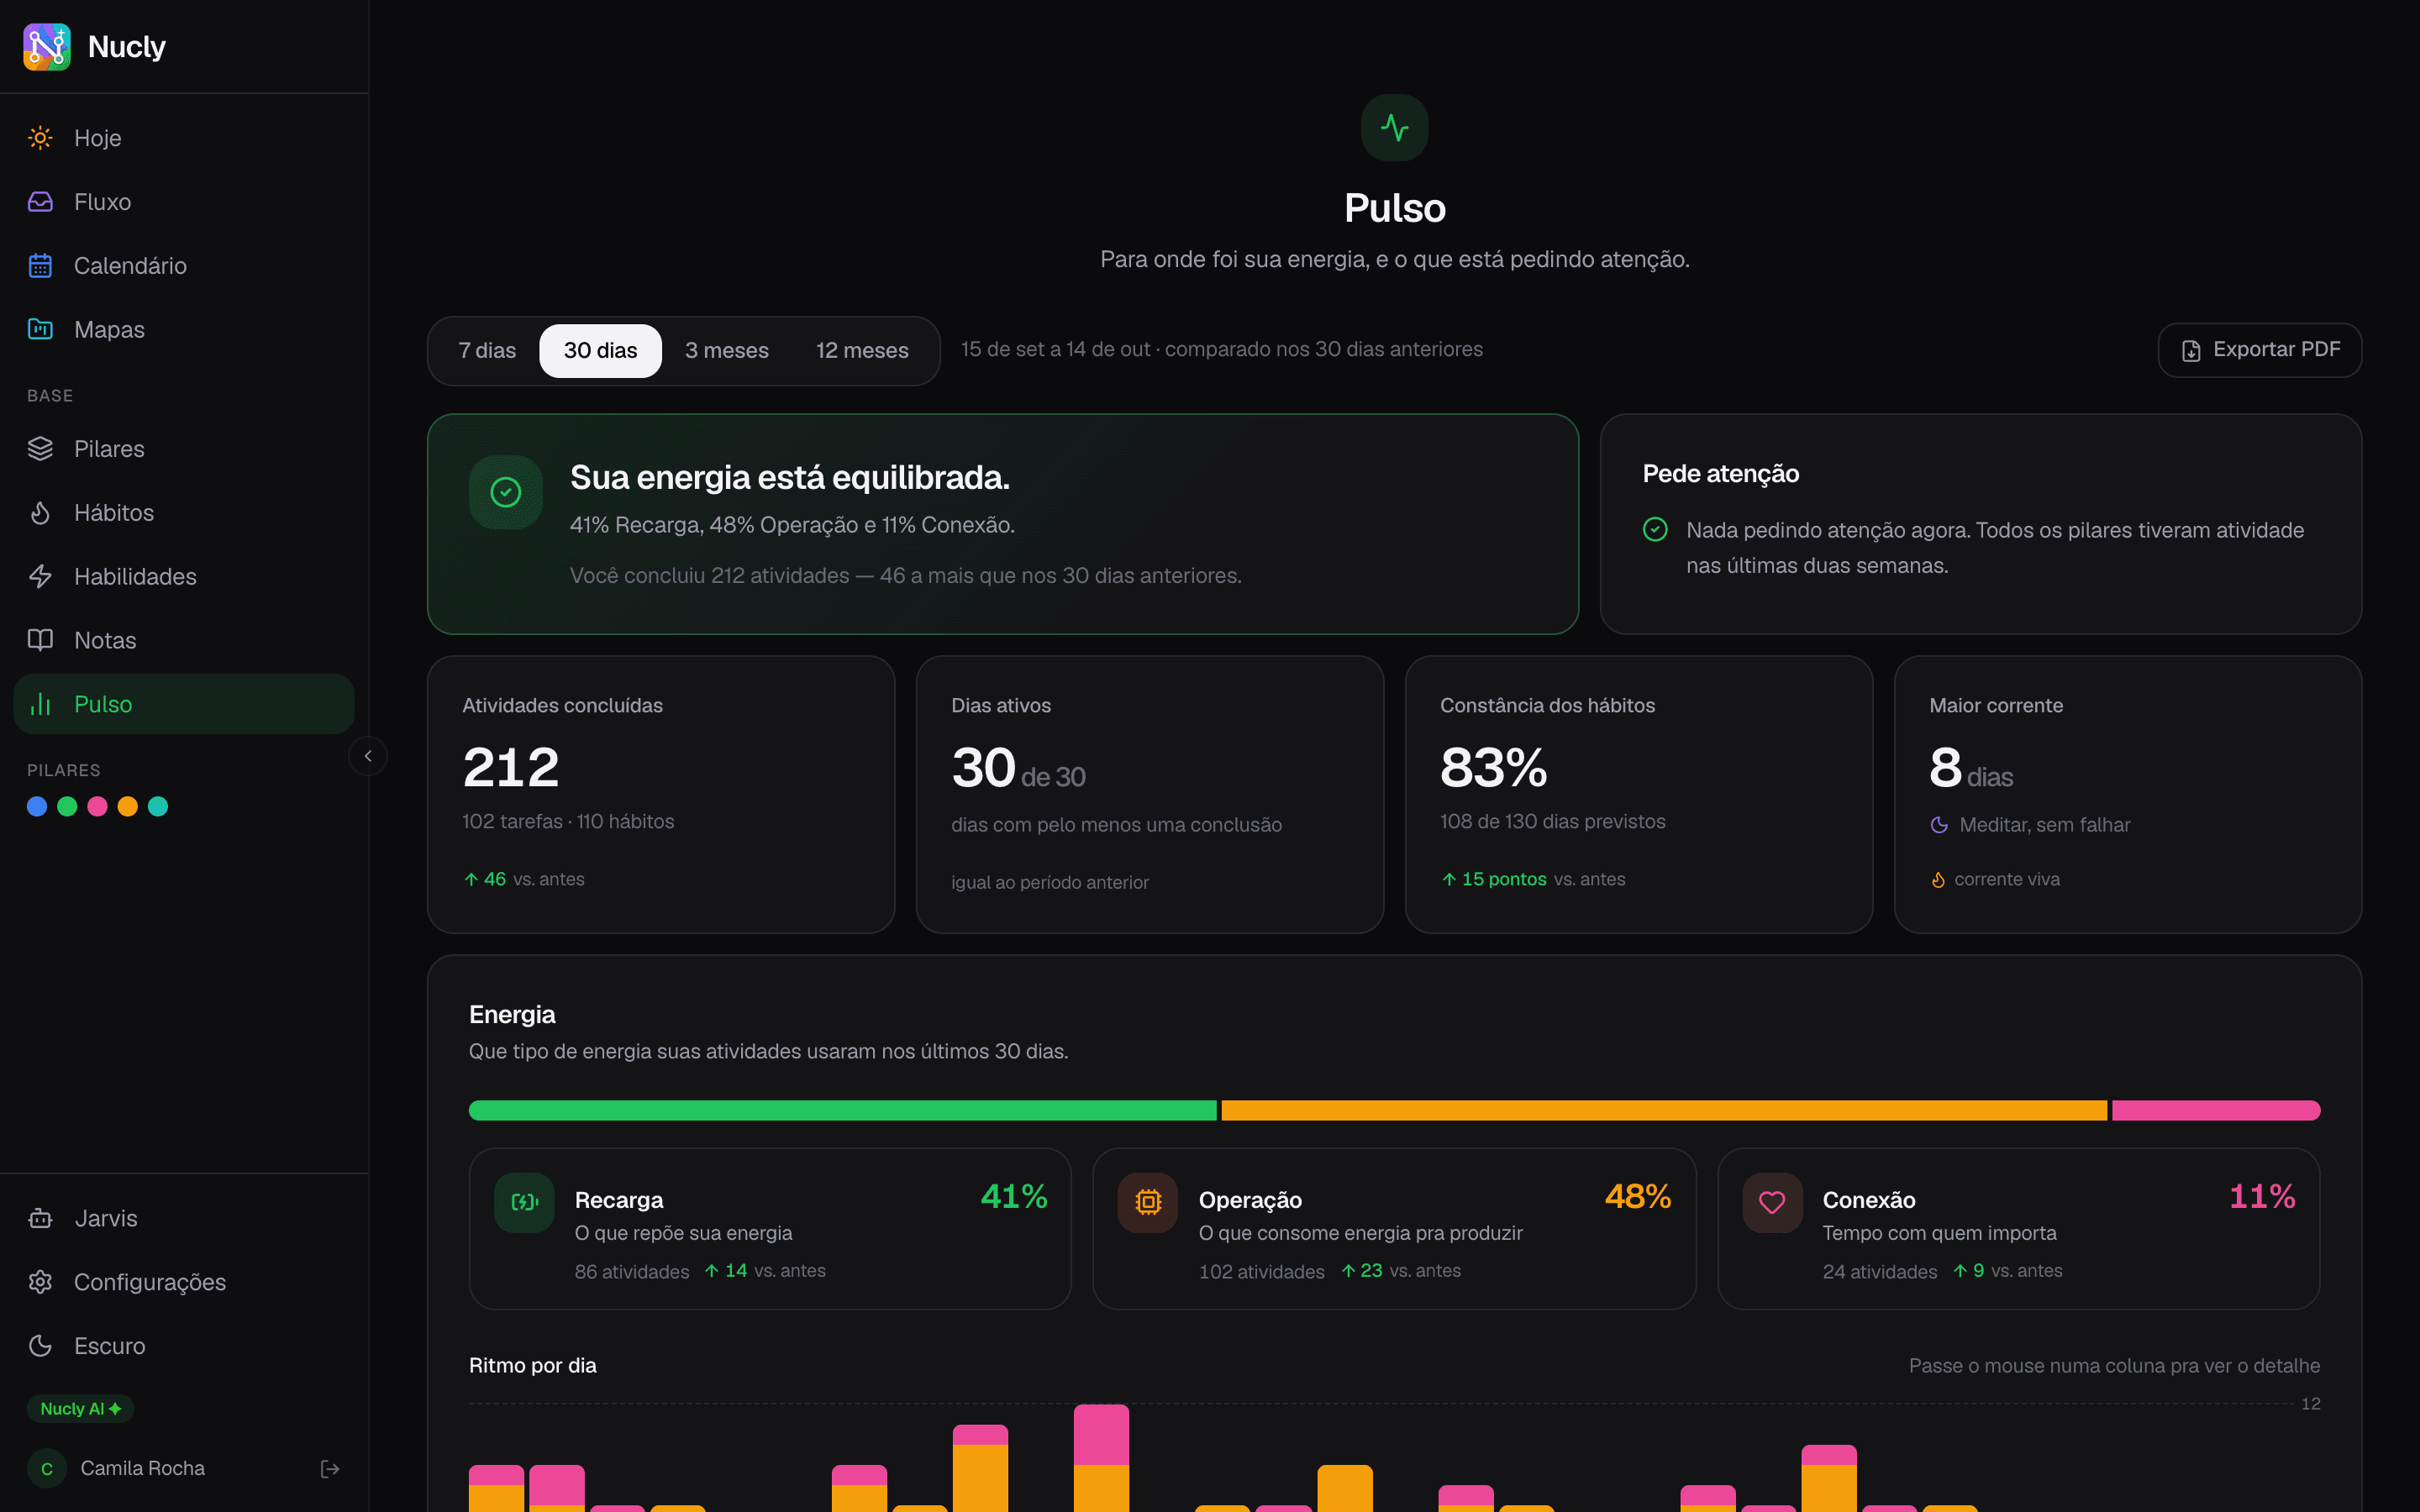Image resolution: width=2420 pixels, height=1512 pixels.
Task: Click the Conexão heart icon
Action: (1772, 1202)
